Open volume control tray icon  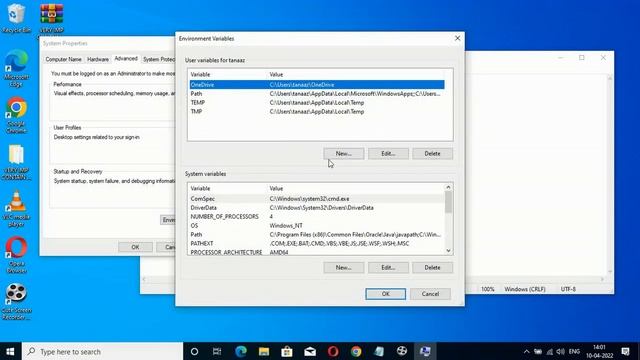[561, 351]
